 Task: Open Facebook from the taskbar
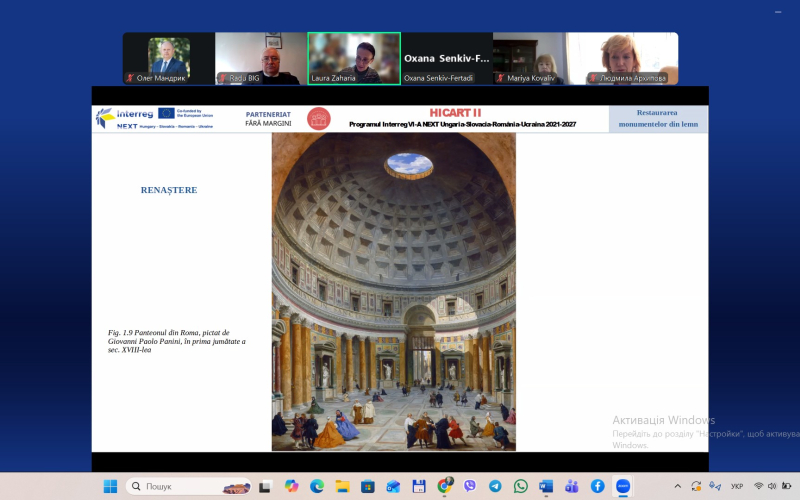(597, 486)
